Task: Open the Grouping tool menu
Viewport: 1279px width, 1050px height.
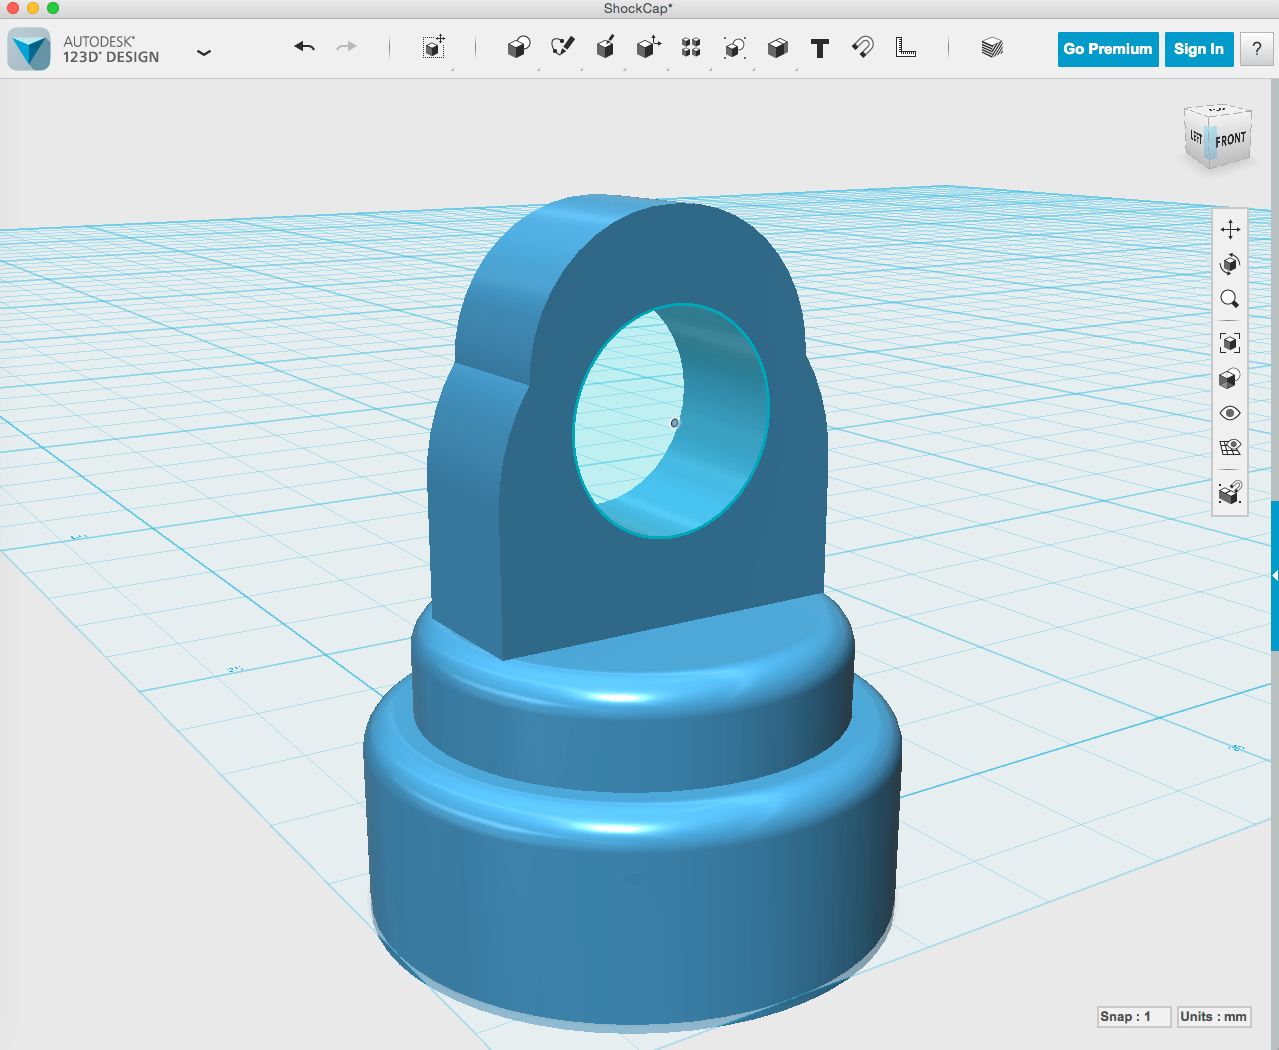Action: pyautogui.click(x=735, y=47)
